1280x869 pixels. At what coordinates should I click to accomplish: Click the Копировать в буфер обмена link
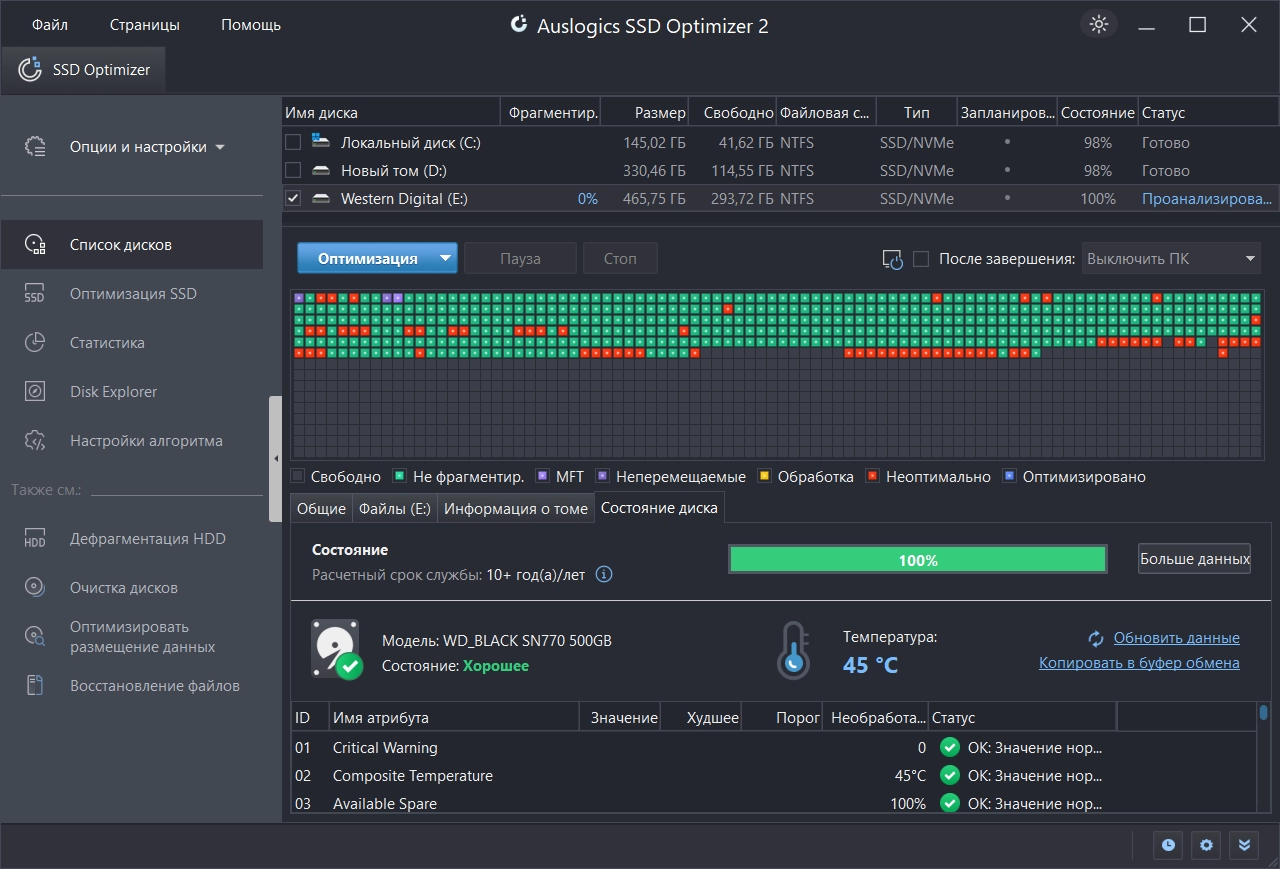coord(1139,663)
